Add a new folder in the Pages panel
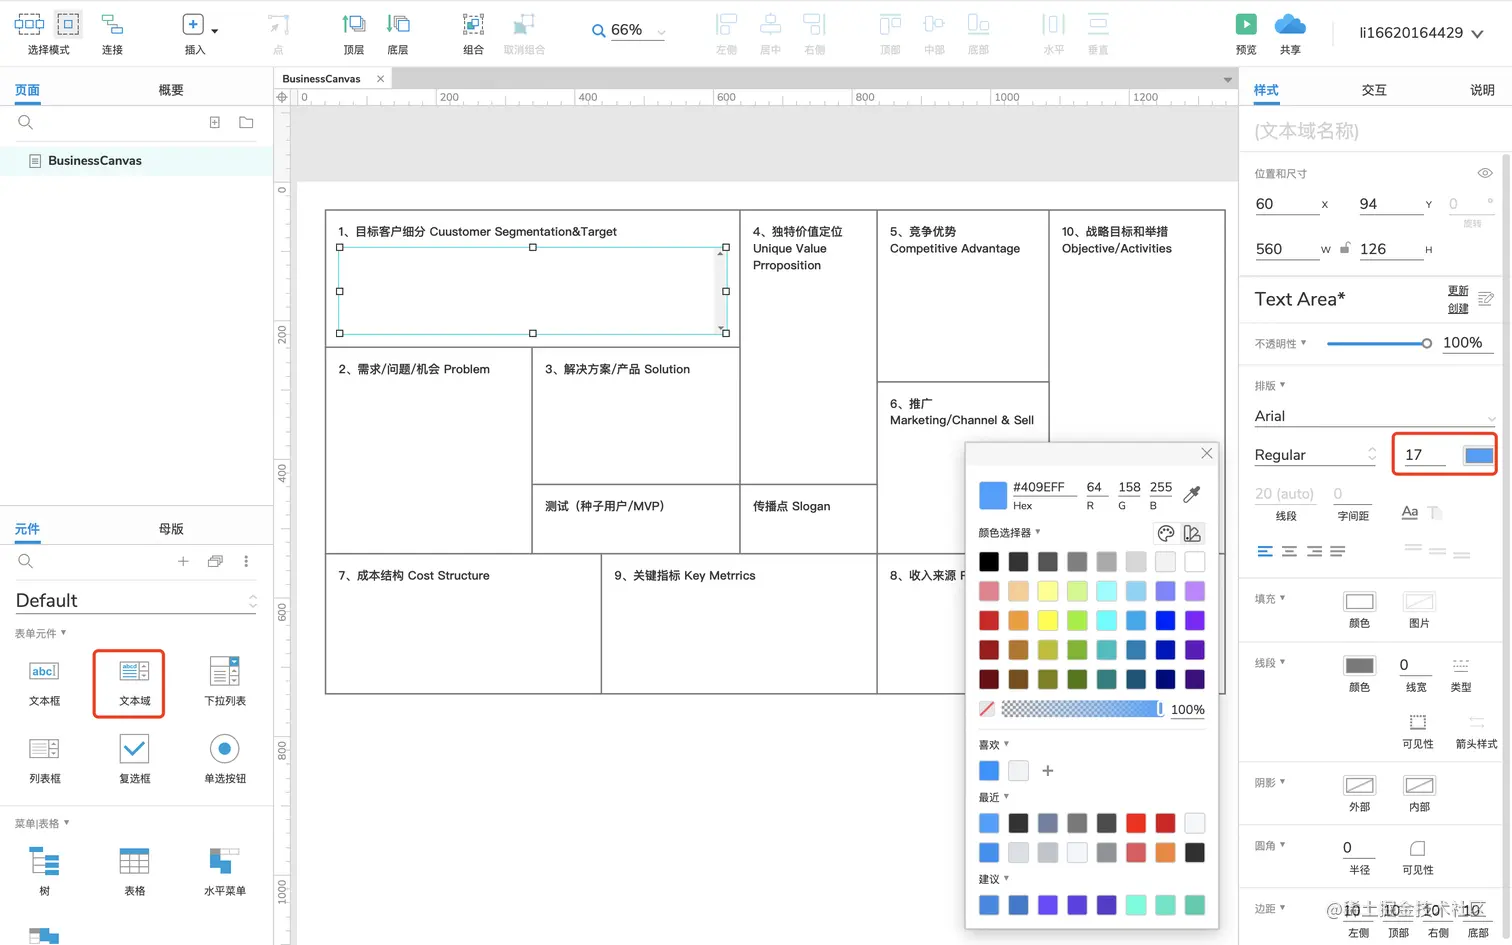The width and height of the screenshot is (1512, 945). pos(246,122)
